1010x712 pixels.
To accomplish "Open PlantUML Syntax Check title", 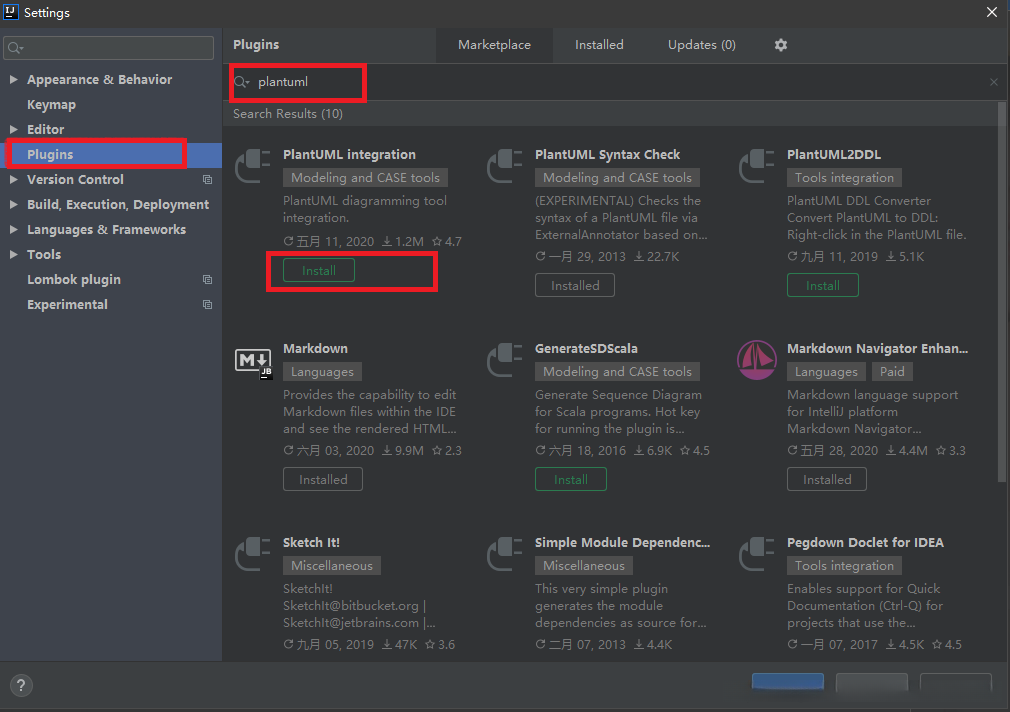I will 607,155.
